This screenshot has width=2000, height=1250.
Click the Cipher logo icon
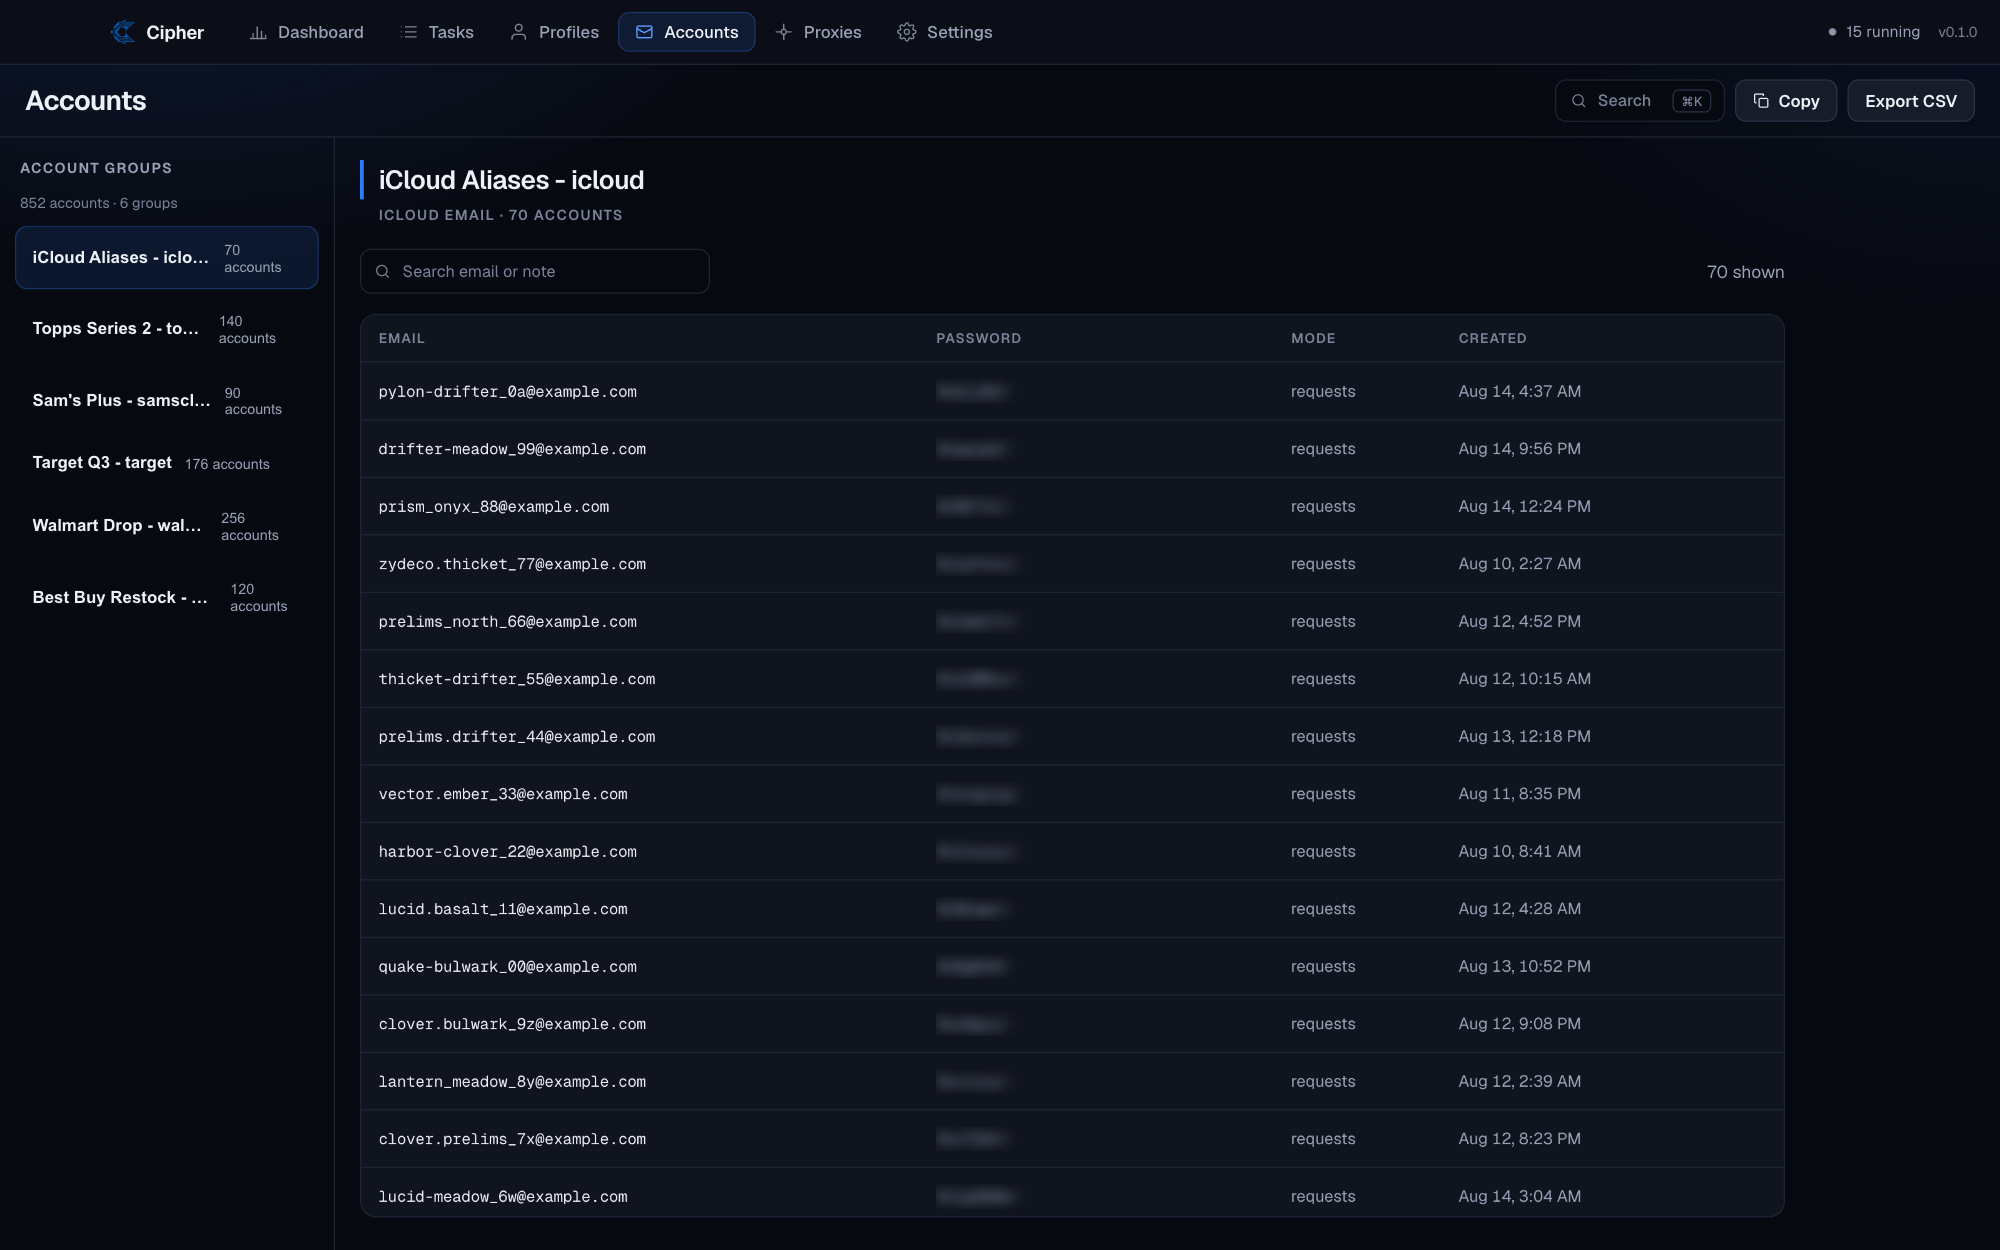click(x=123, y=32)
